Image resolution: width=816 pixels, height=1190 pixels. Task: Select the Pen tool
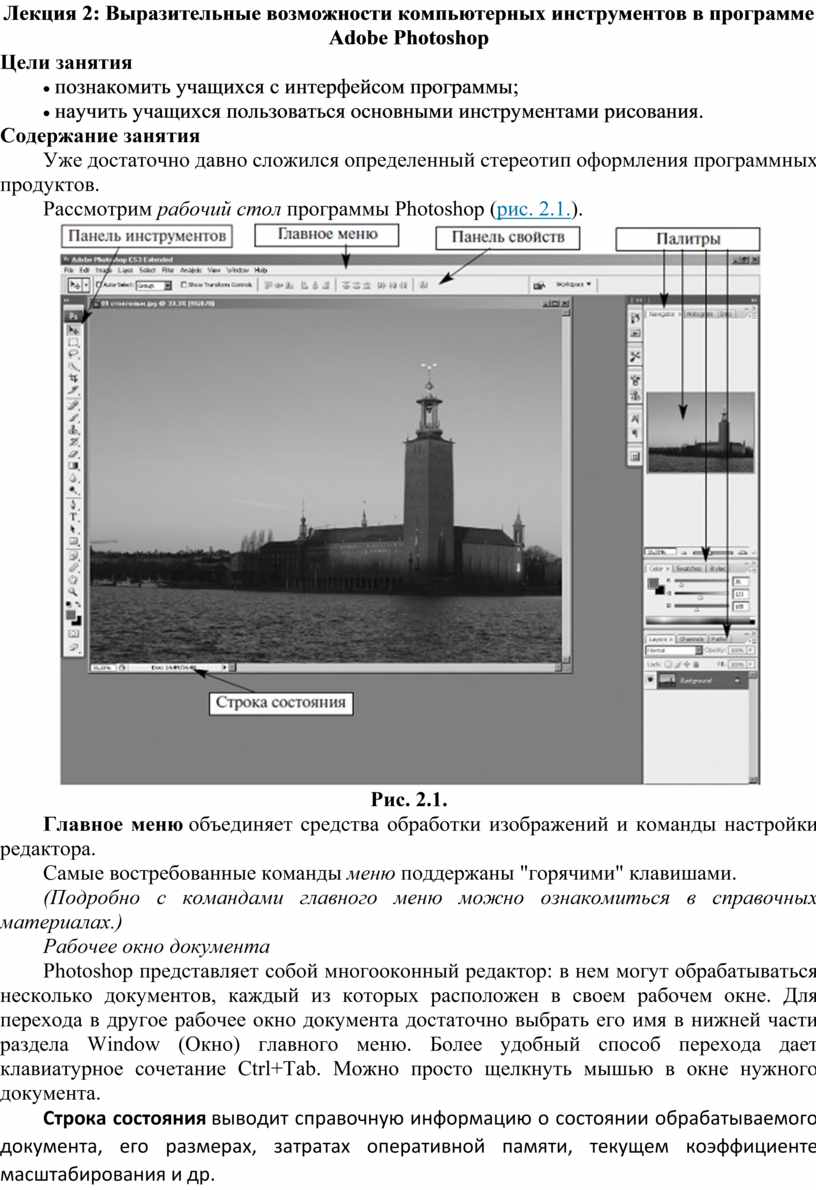click(x=74, y=505)
